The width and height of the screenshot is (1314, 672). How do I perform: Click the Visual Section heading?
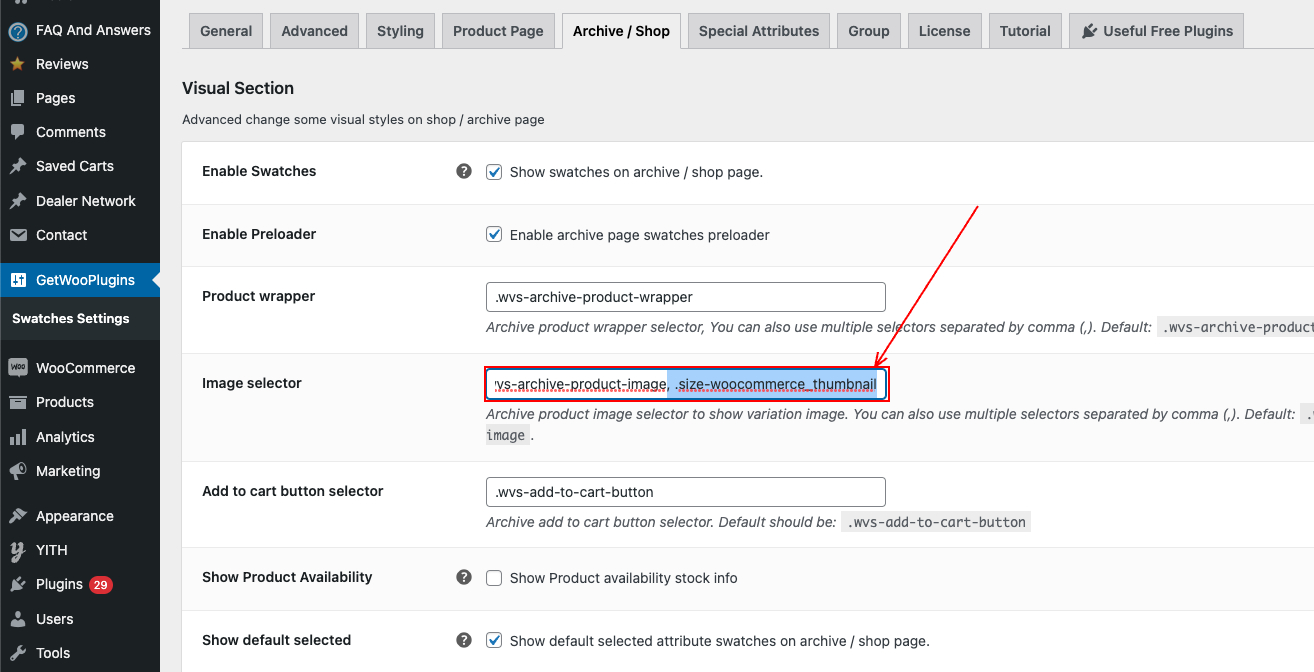click(238, 88)
